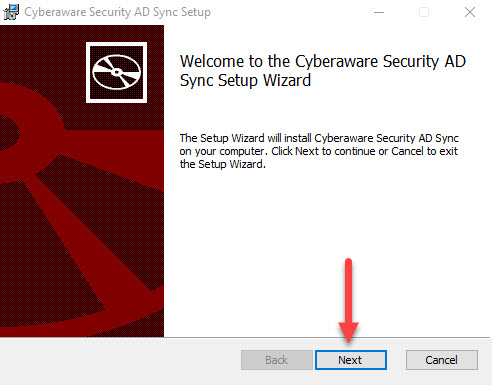Click the white disc logo in the red banner
Image resolution: width=492 pixels, height=385 pixels.
coord(116,72)
